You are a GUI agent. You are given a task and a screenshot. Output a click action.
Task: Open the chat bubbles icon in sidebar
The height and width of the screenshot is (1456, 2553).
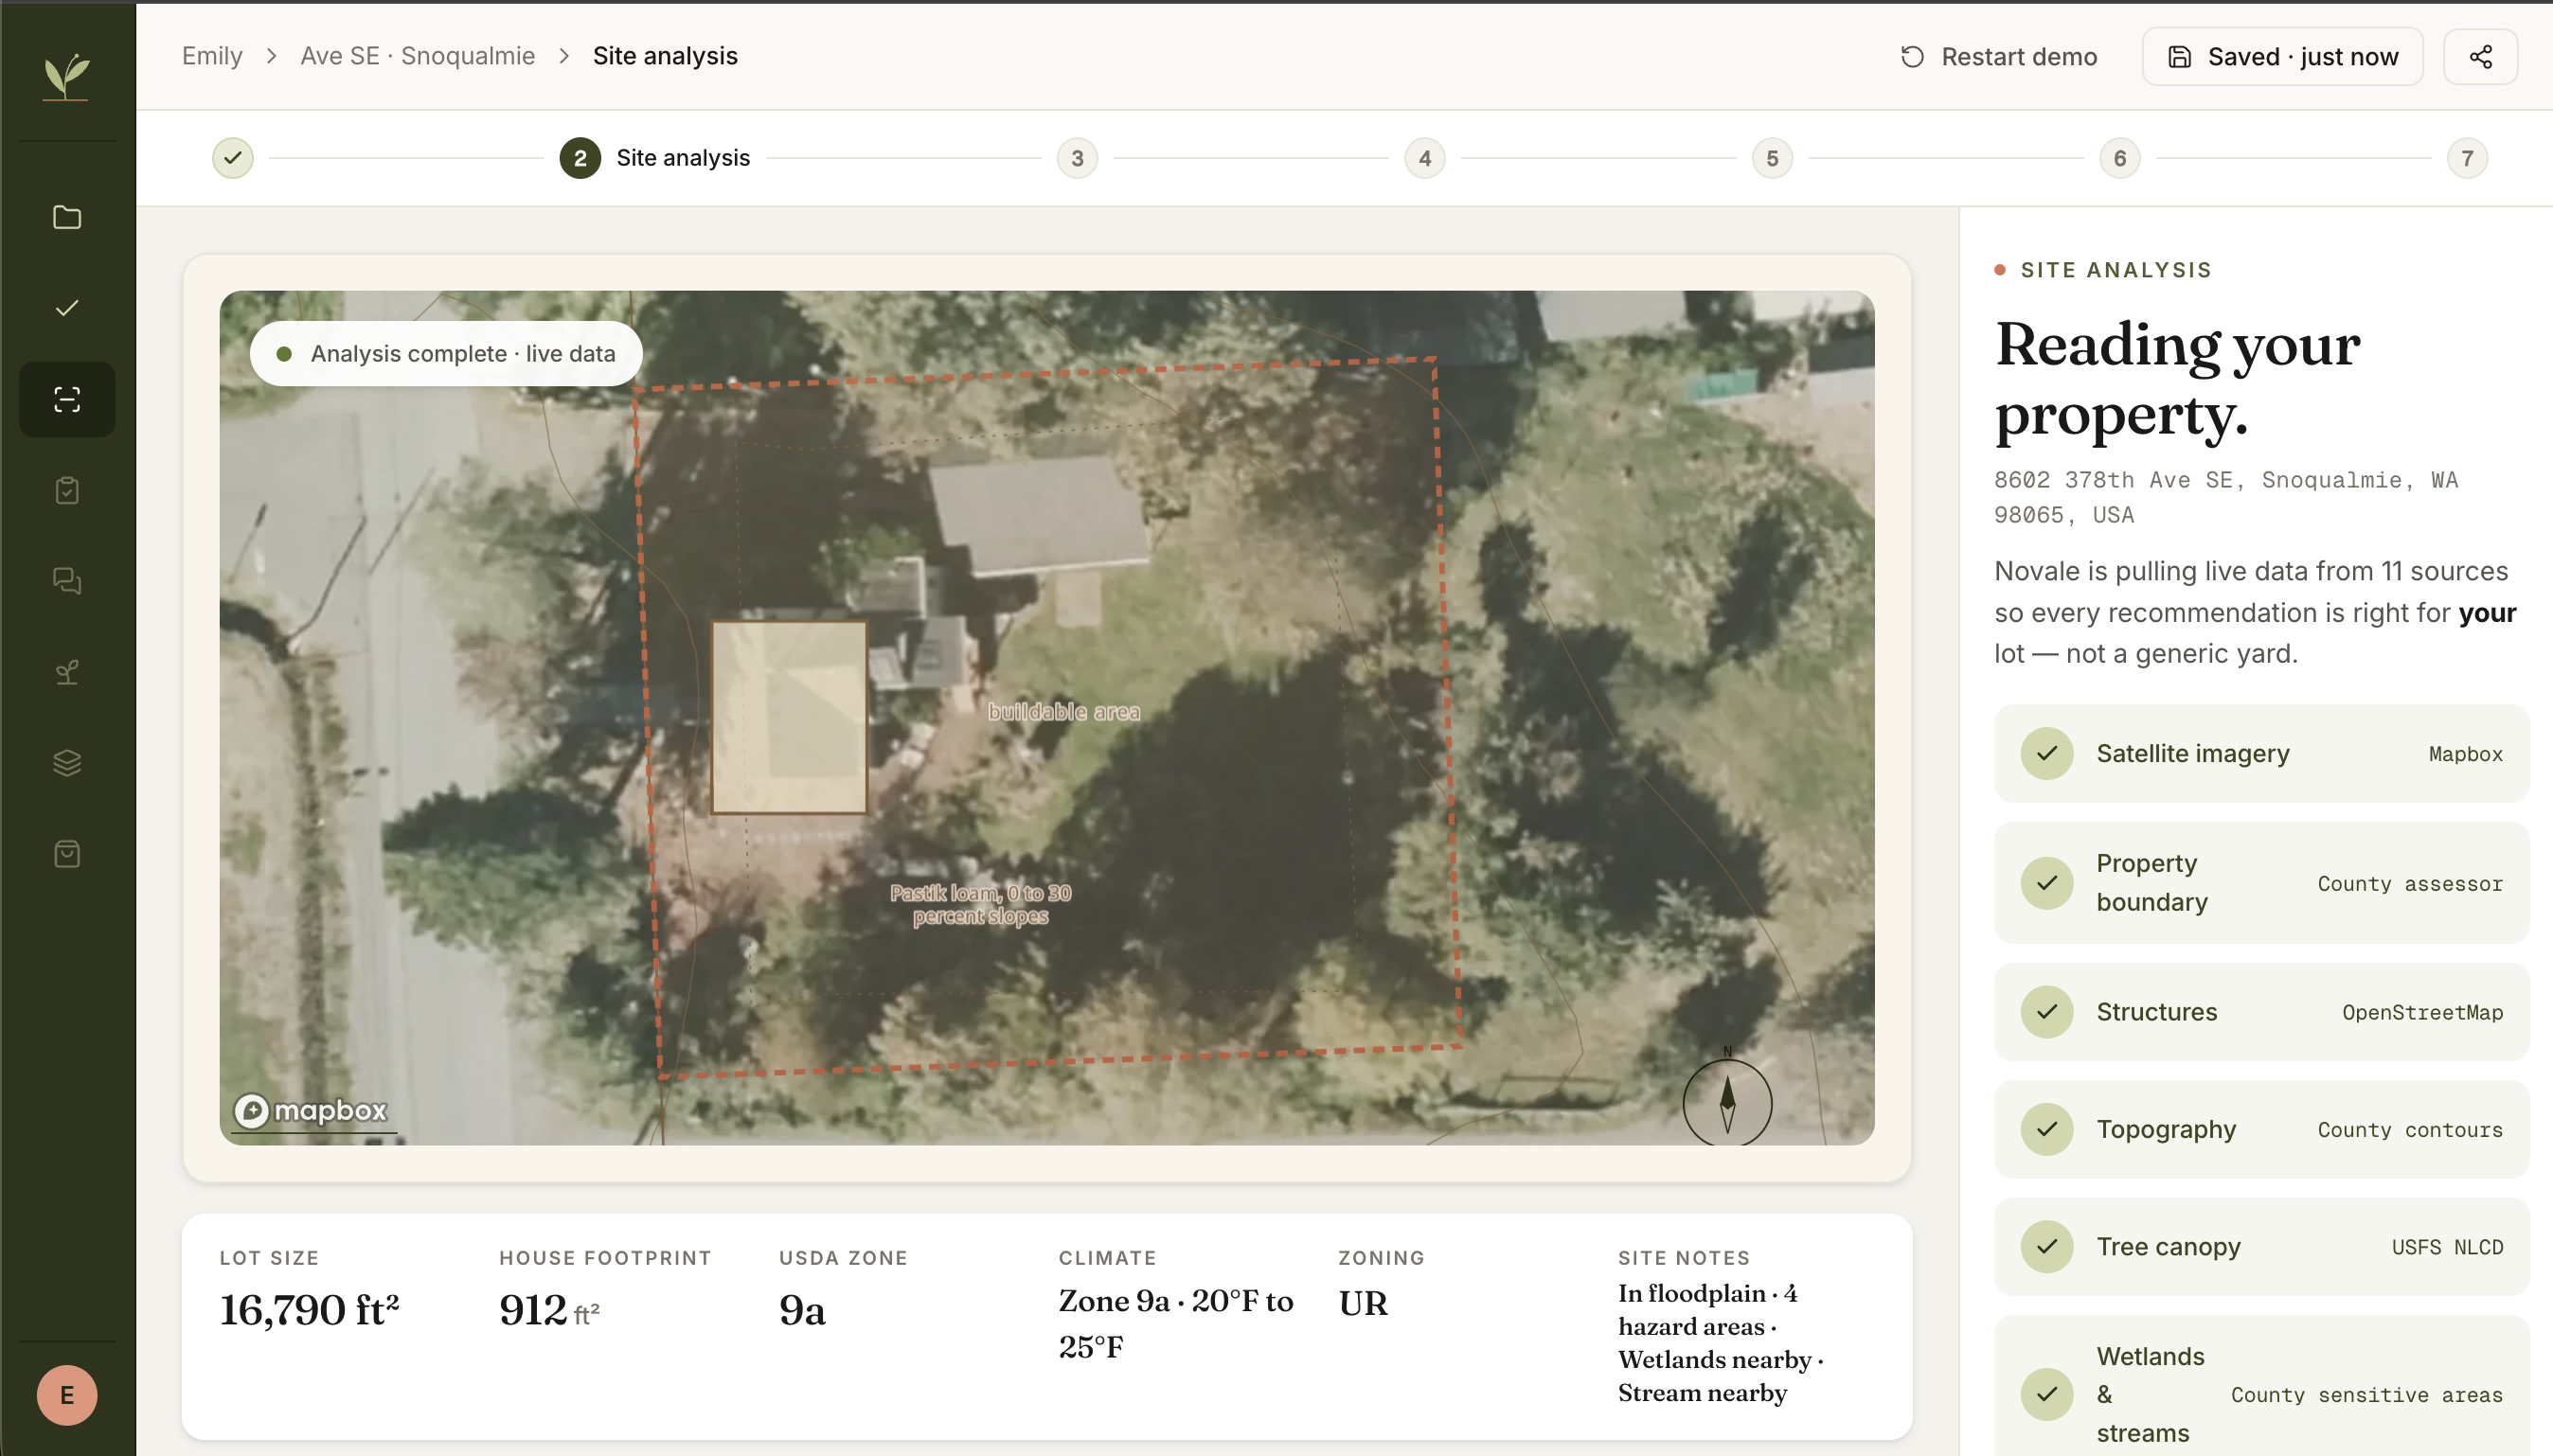67,581
